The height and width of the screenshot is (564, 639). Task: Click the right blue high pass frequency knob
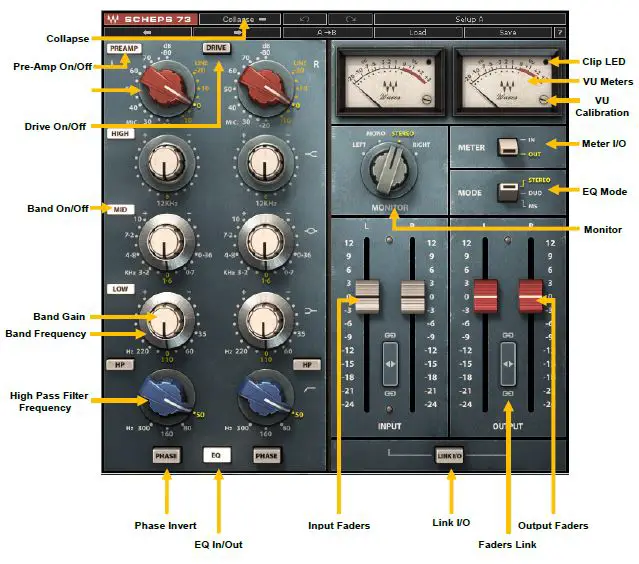tap(265, 396)
